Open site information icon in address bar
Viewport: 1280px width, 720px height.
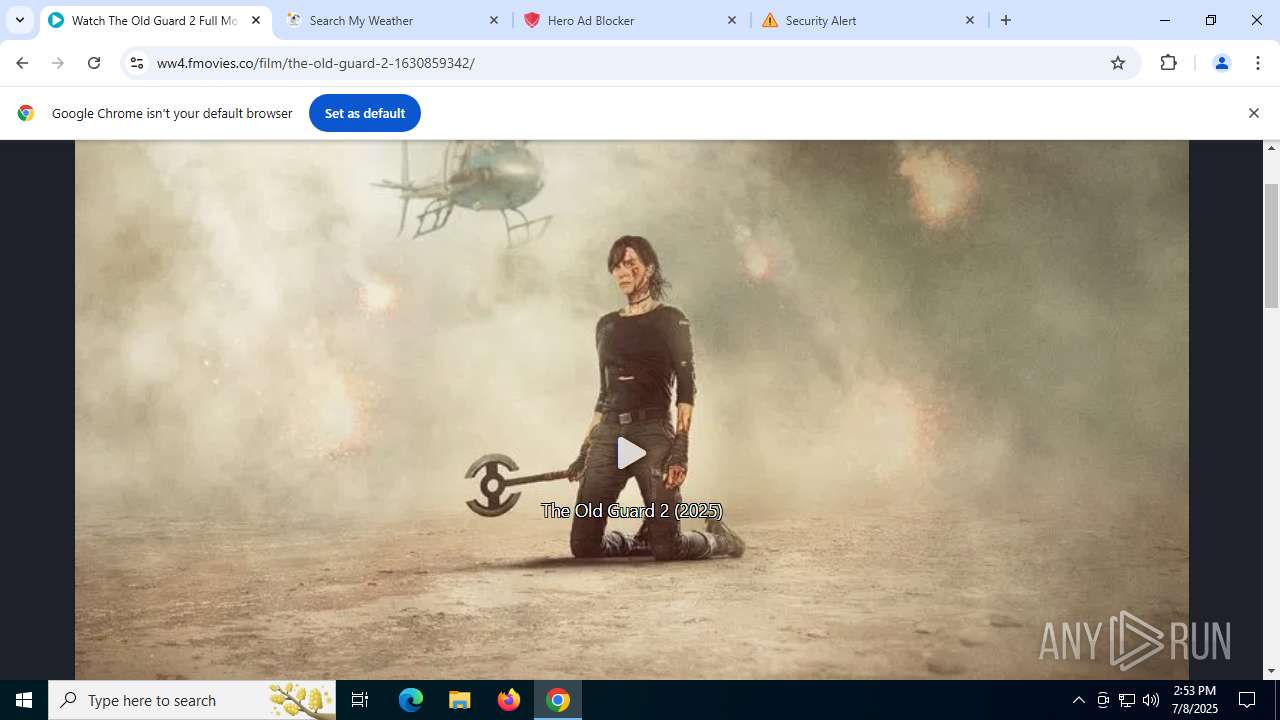pos(137,63)
